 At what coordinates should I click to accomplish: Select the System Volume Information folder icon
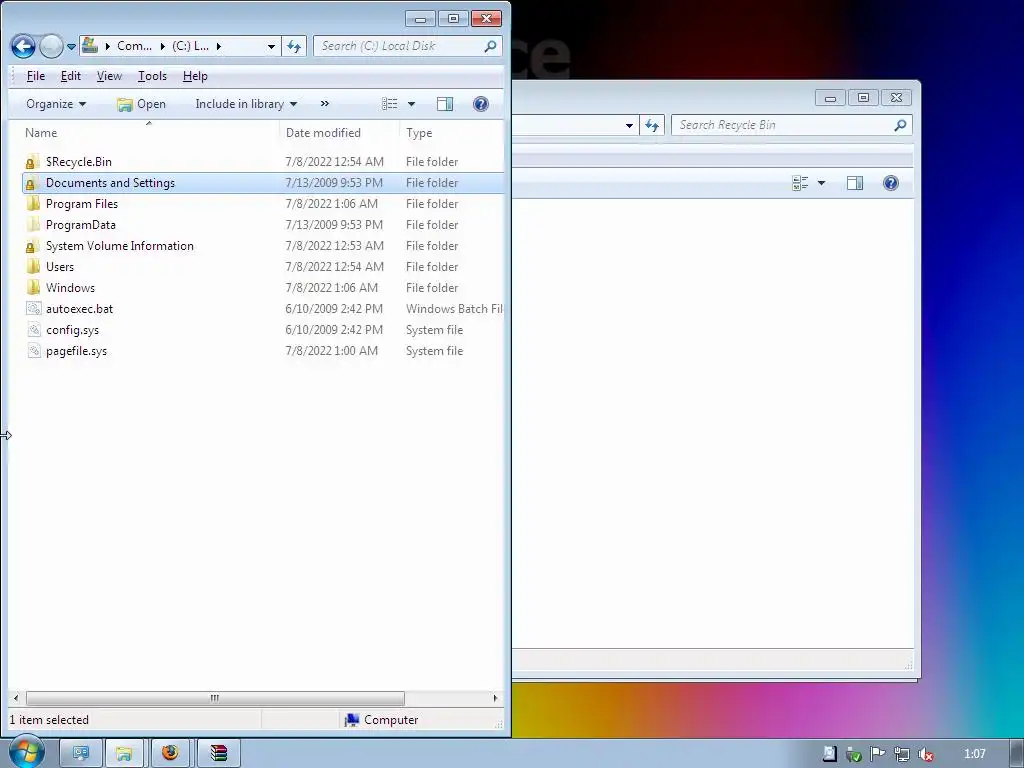click(32, 246)
